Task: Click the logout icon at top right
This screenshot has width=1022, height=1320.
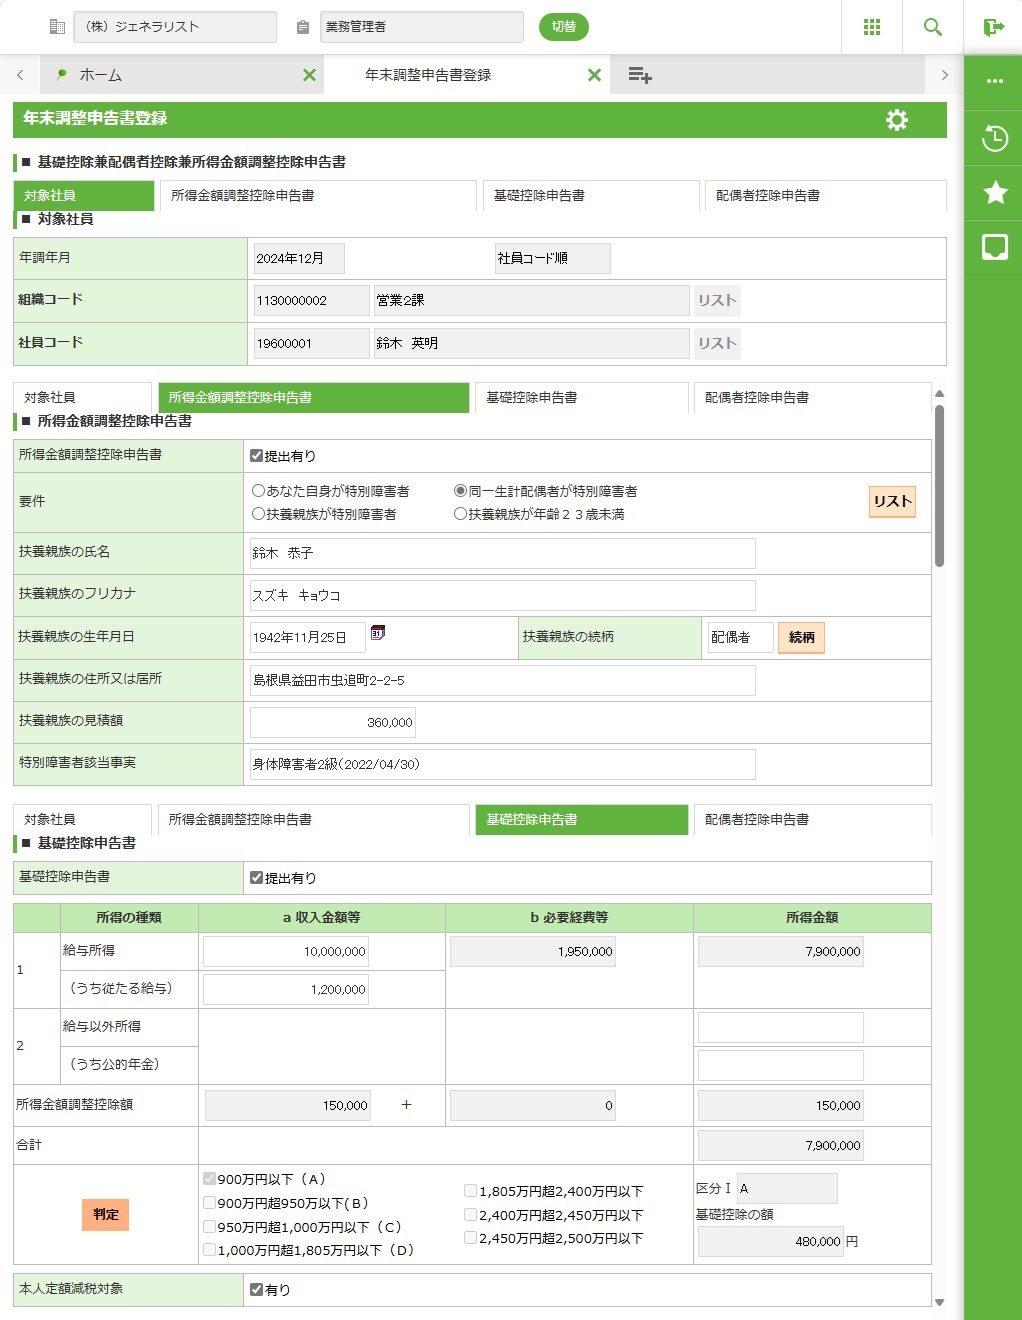Action: pos(993,27)
